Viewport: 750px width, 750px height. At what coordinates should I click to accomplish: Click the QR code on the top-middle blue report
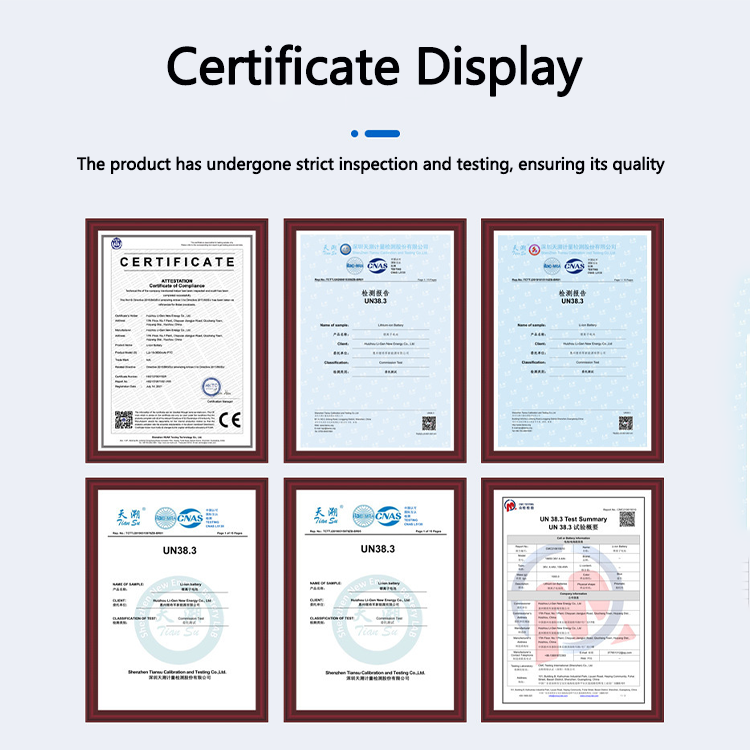click(429, 423)
